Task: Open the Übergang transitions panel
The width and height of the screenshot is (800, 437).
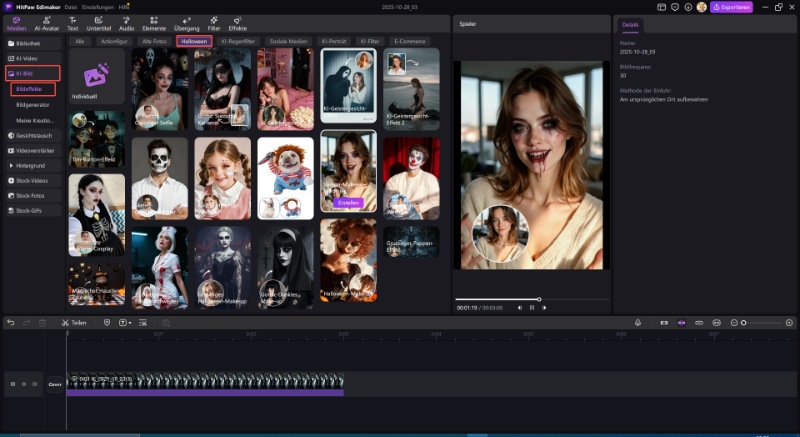Action: pyautogui.click(x=186, y=23)
